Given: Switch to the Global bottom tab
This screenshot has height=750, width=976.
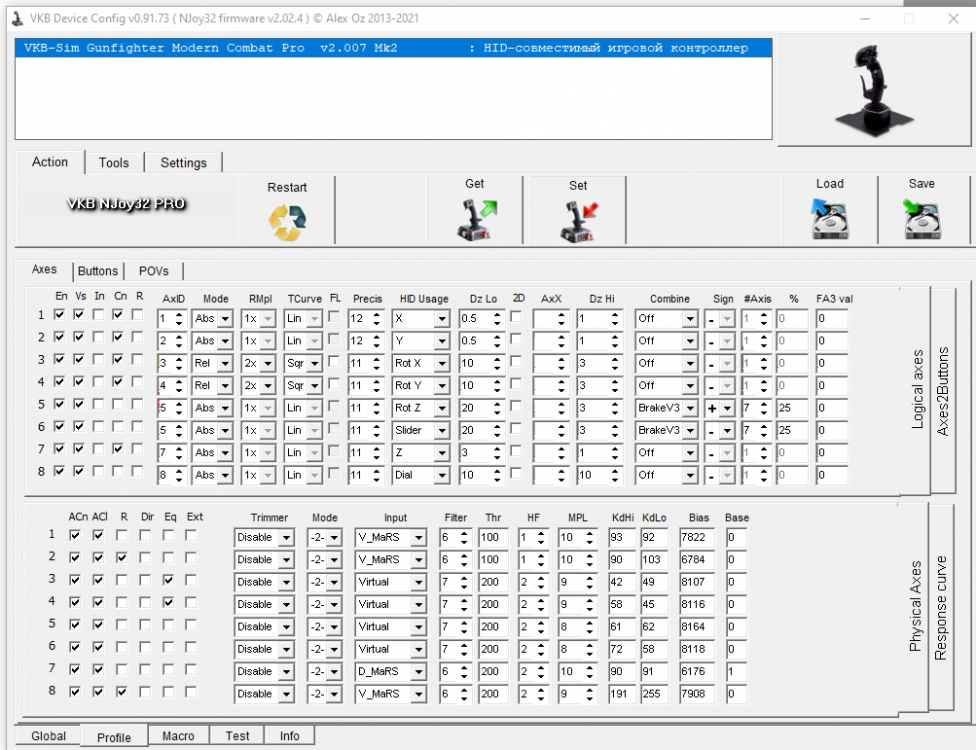Looking at the screenshot, I should click(49, 736).
